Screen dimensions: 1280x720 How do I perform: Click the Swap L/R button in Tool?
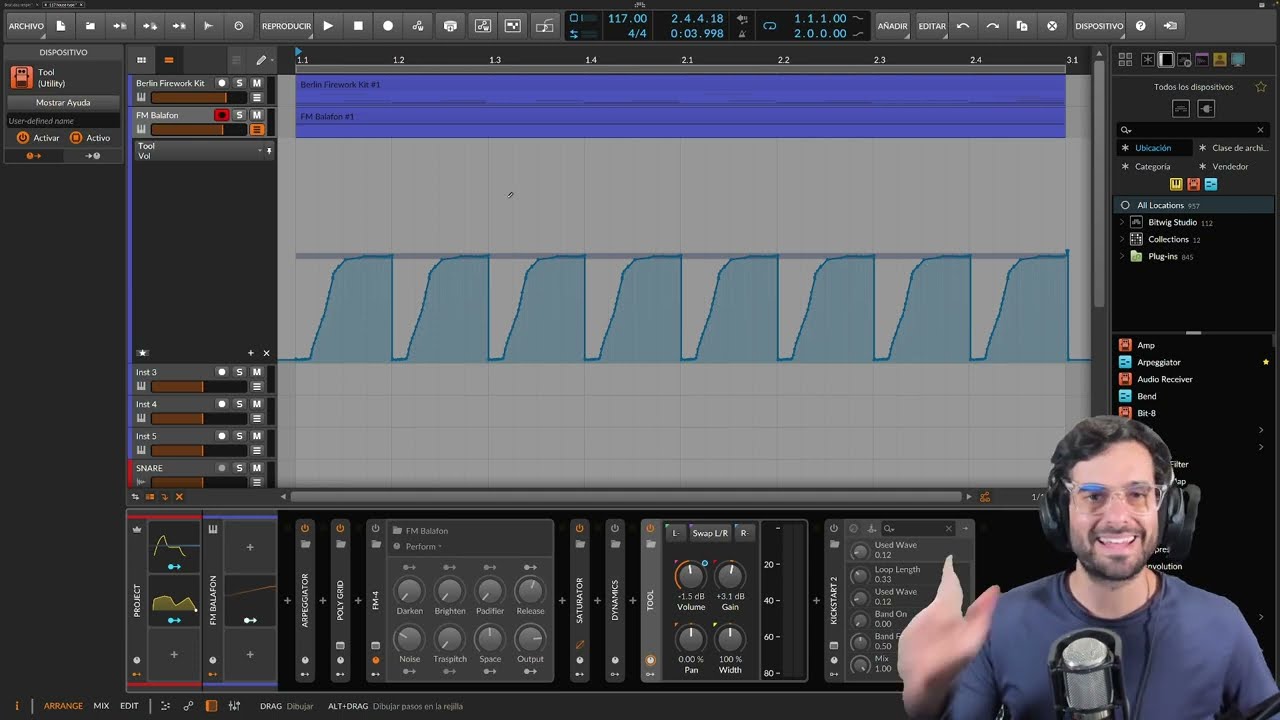click(x=710, y=533)
